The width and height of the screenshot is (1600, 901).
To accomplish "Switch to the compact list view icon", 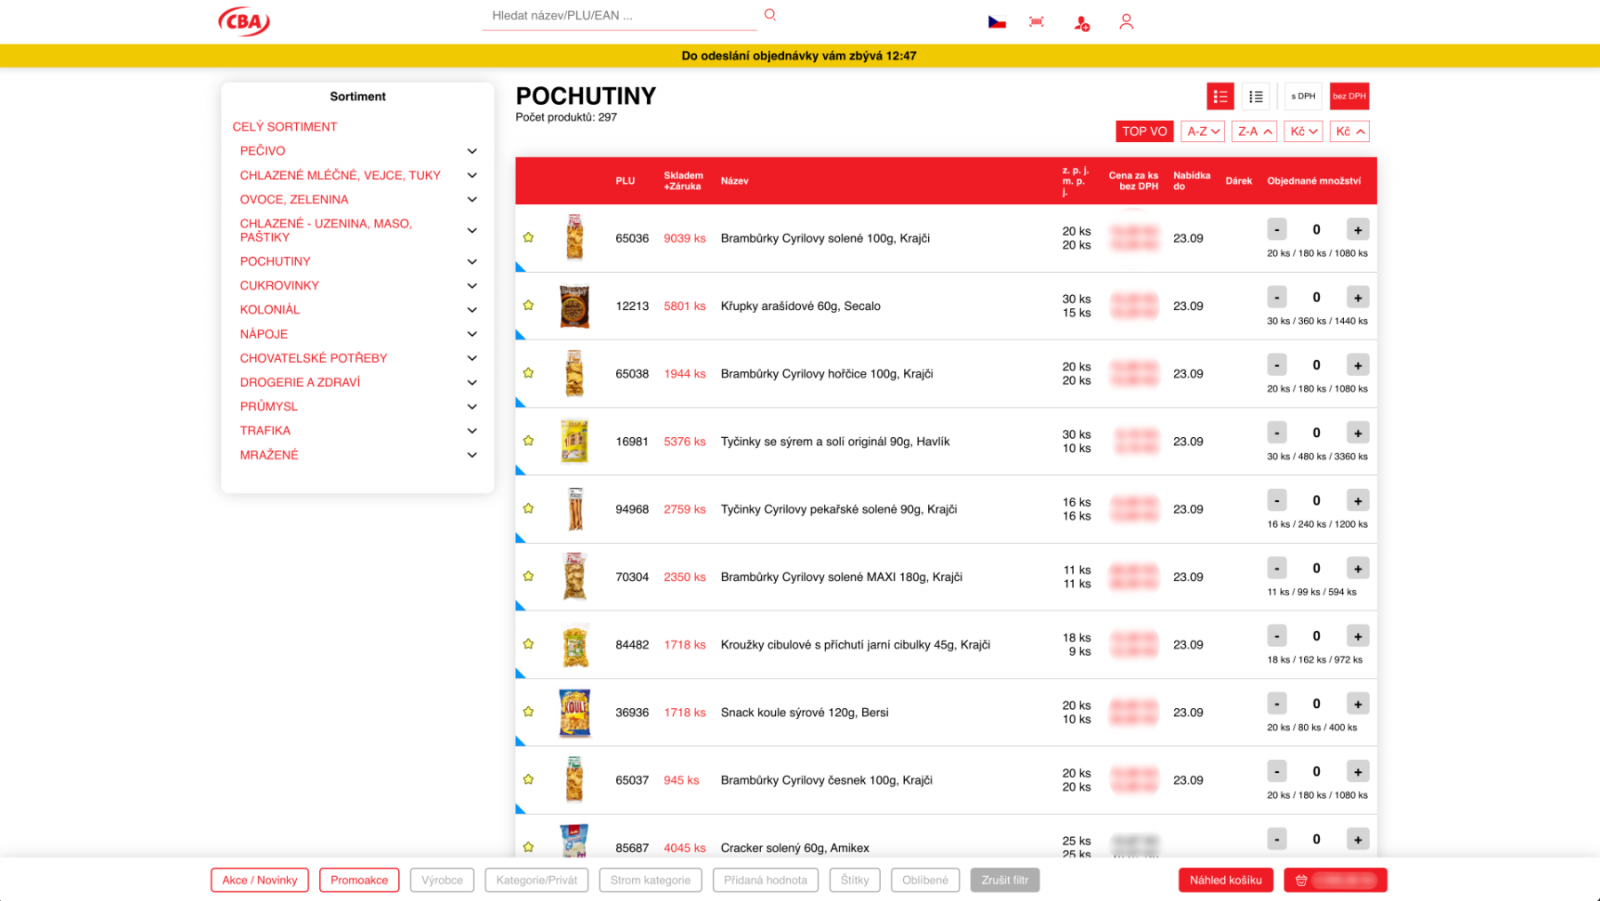I will [1256, 95].
